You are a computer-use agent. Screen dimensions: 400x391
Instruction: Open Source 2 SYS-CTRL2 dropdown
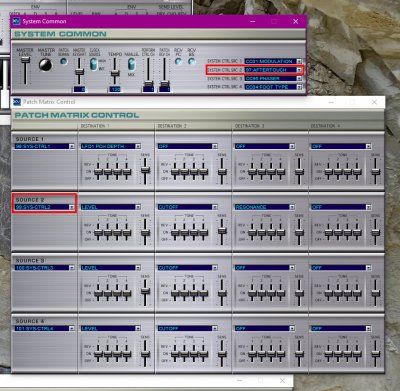44,207
